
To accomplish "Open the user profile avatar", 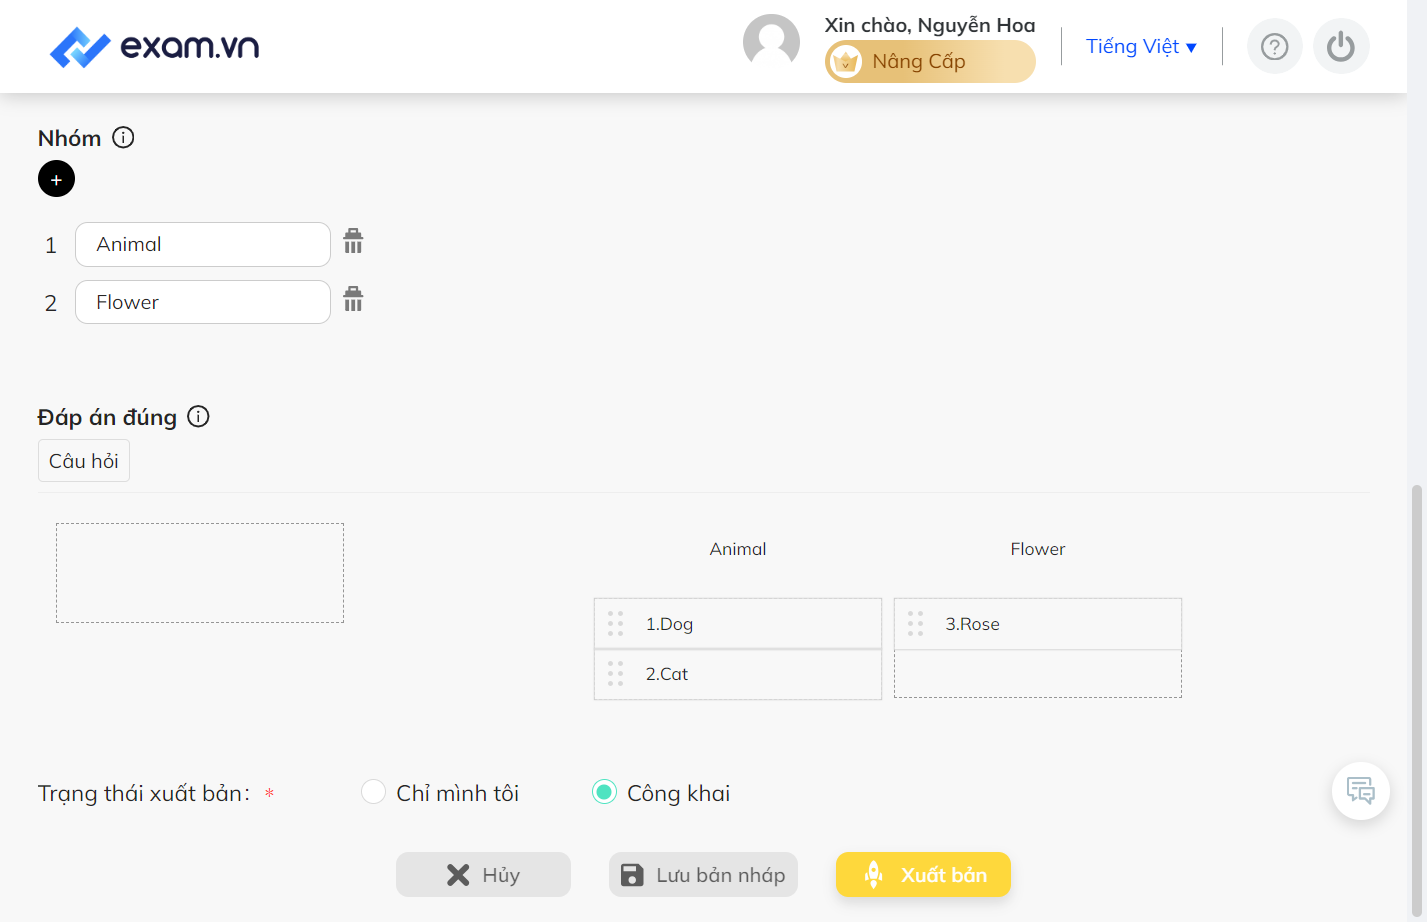I will tap(771, 43).
